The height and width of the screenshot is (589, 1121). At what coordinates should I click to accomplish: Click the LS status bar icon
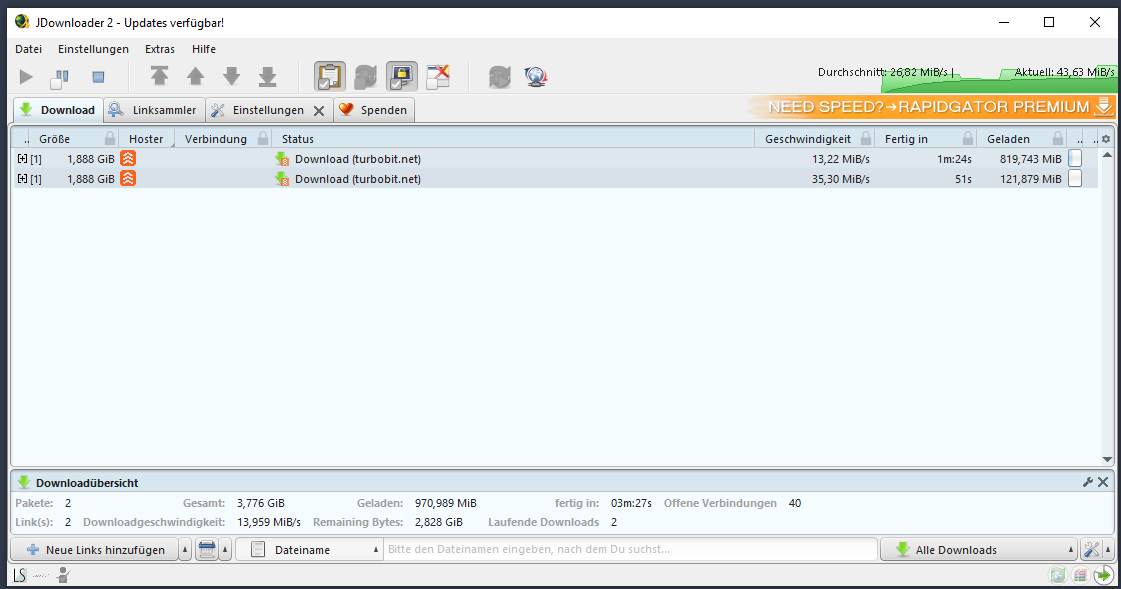tap(19, 575)
